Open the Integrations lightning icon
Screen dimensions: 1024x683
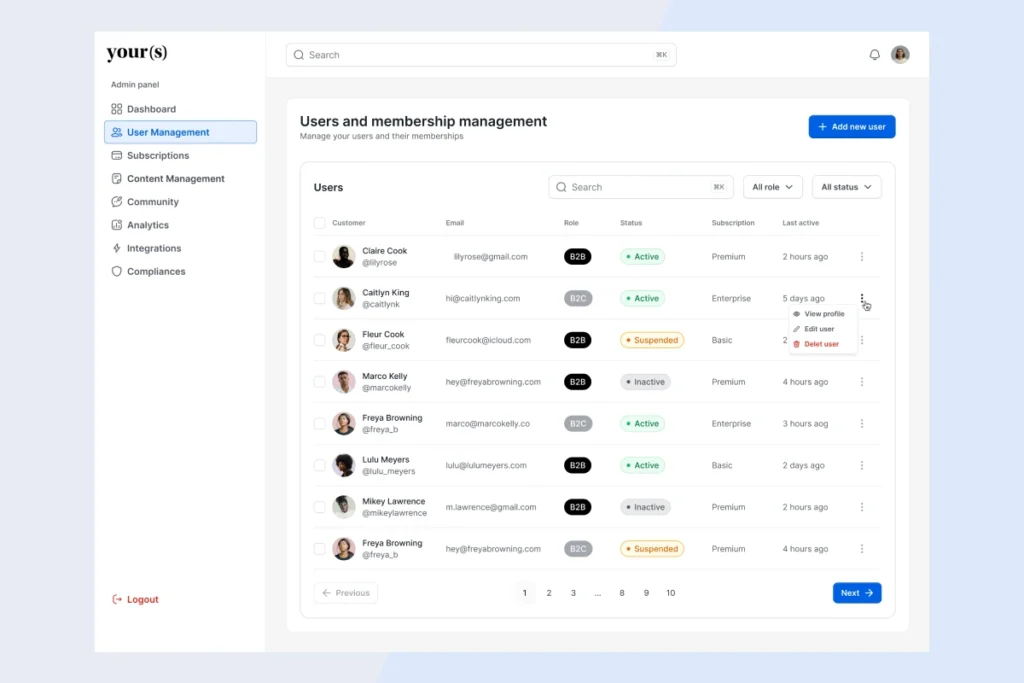[x=116, y=247]
